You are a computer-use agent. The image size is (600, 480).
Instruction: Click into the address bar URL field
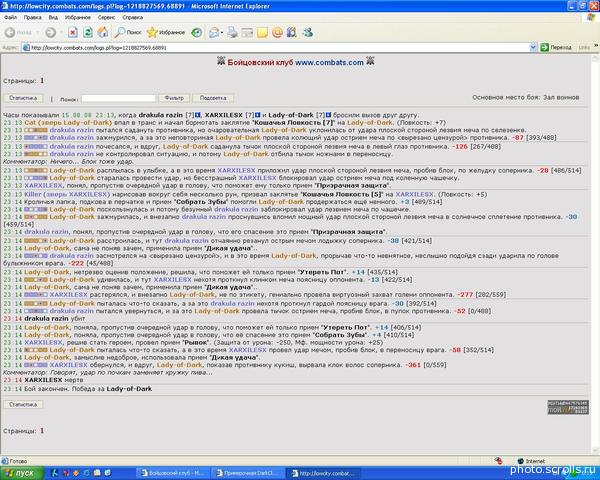276,47
